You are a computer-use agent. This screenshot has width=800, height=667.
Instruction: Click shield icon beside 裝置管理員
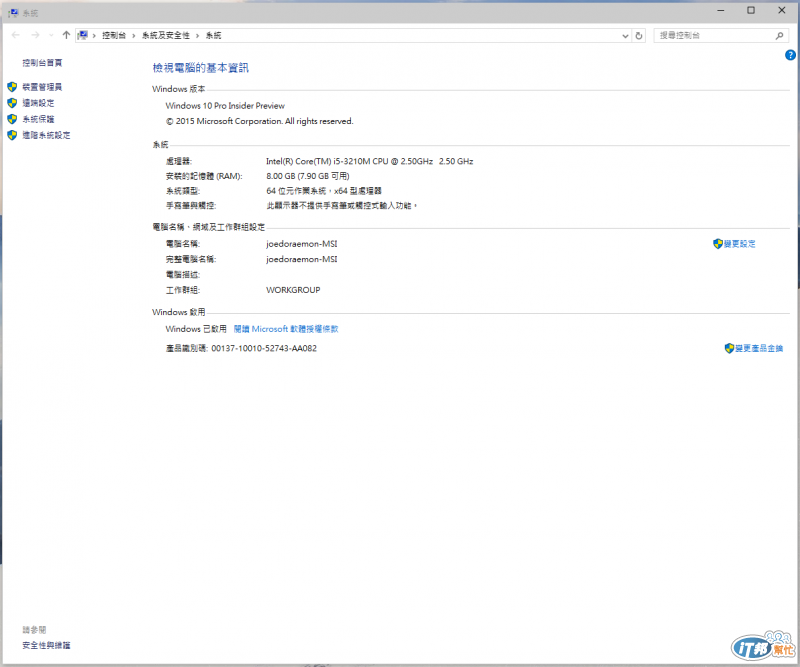[x=12, y=87]
